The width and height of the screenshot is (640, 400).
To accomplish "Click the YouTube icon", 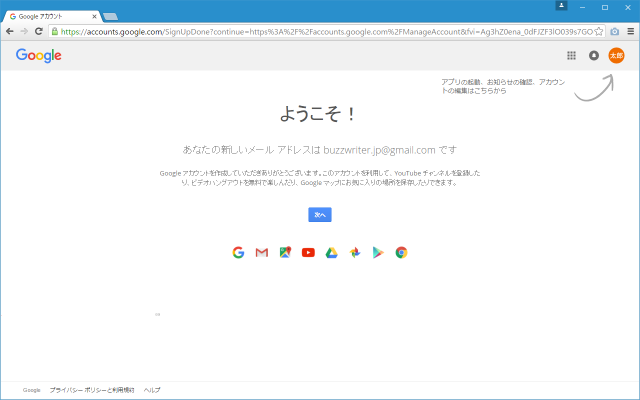I will (x=308, y=252).
